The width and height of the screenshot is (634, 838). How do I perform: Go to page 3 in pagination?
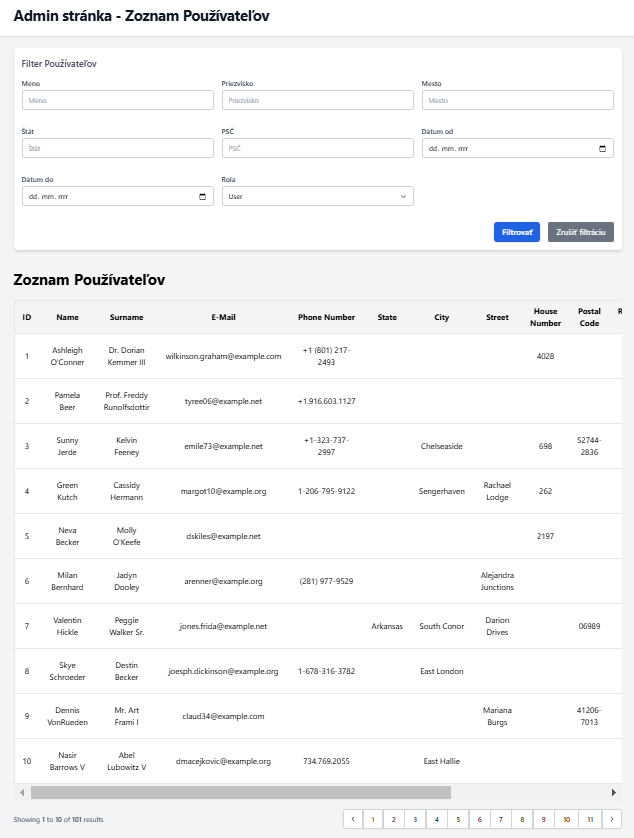pyautogui.click(x=415, y=819)
